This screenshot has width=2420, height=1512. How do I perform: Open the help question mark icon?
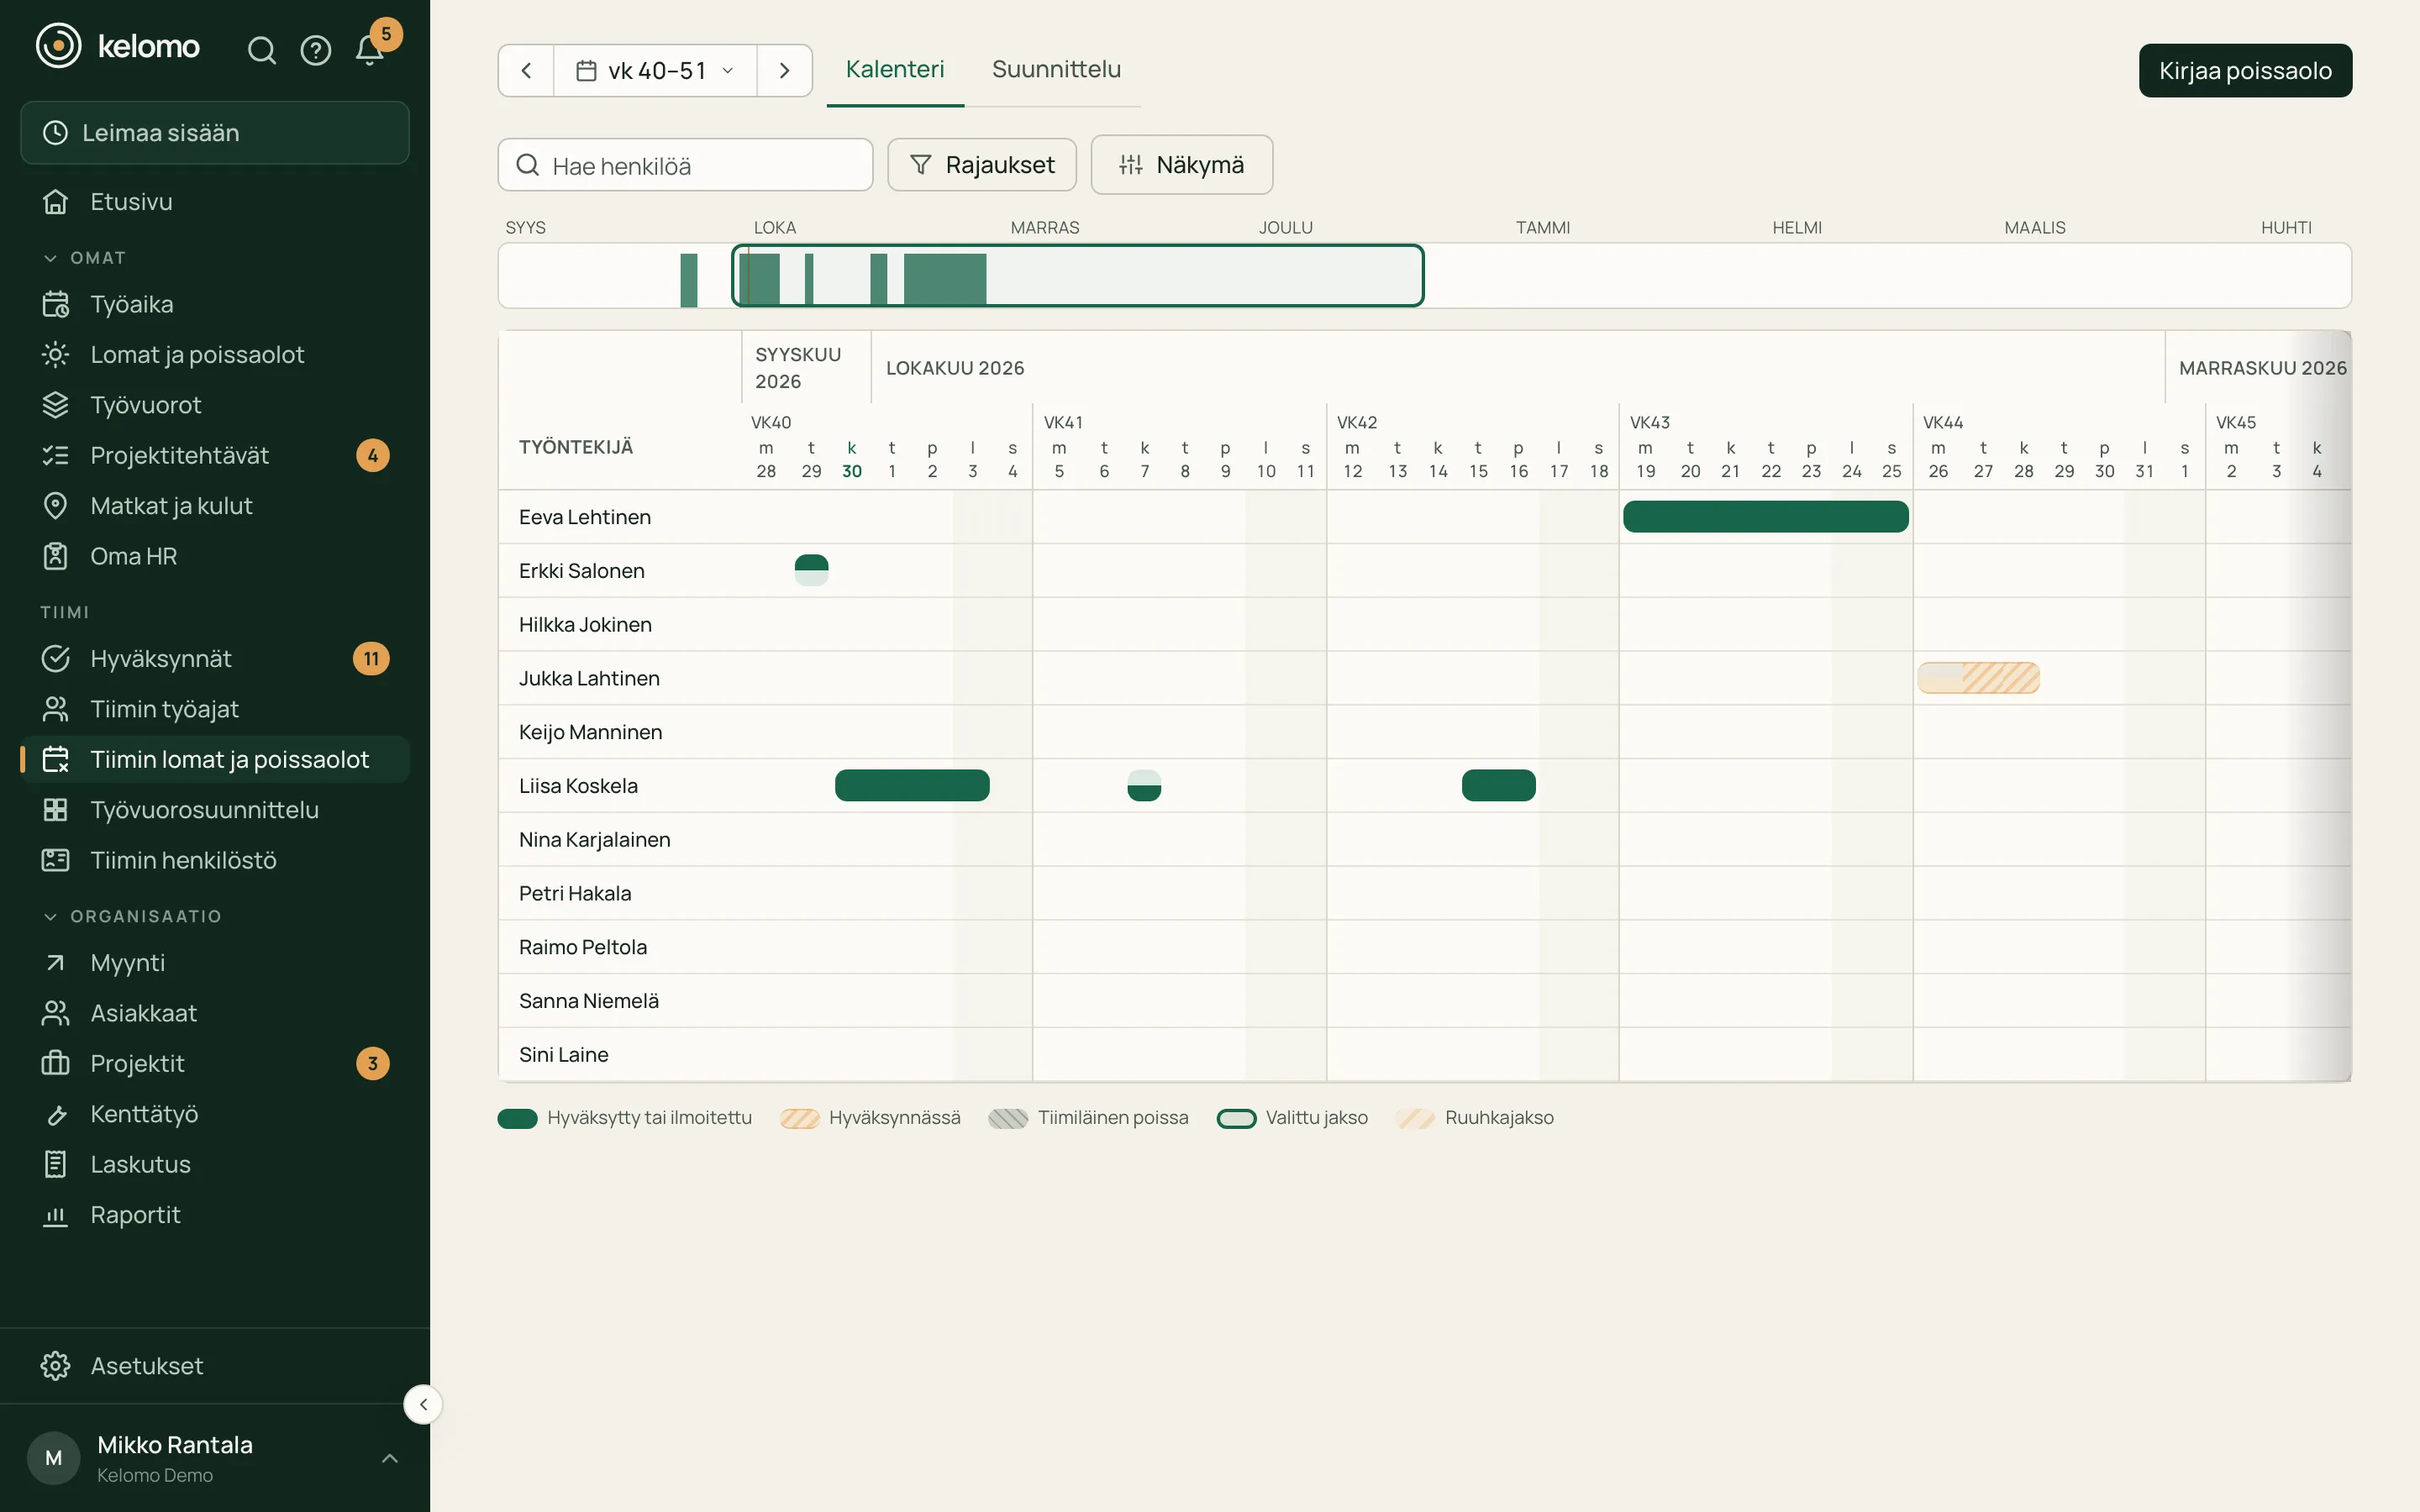[316, 50]
